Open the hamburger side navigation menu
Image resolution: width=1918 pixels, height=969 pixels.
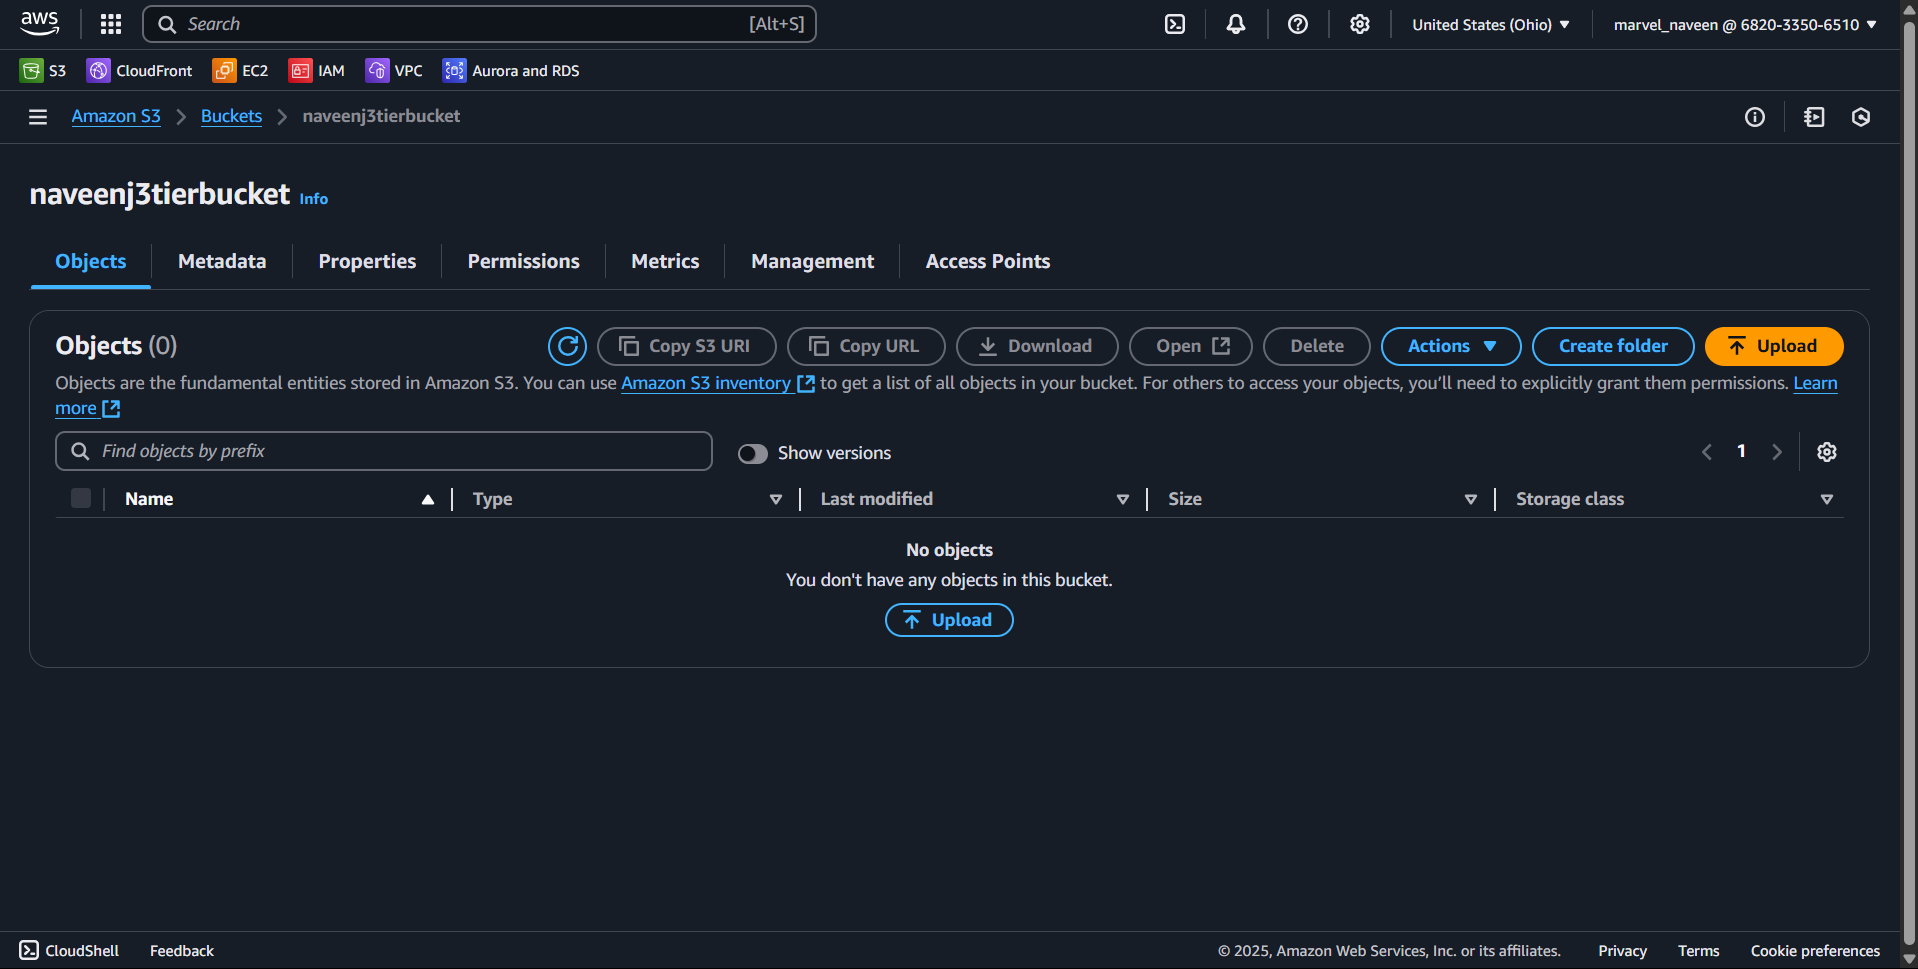38,117
